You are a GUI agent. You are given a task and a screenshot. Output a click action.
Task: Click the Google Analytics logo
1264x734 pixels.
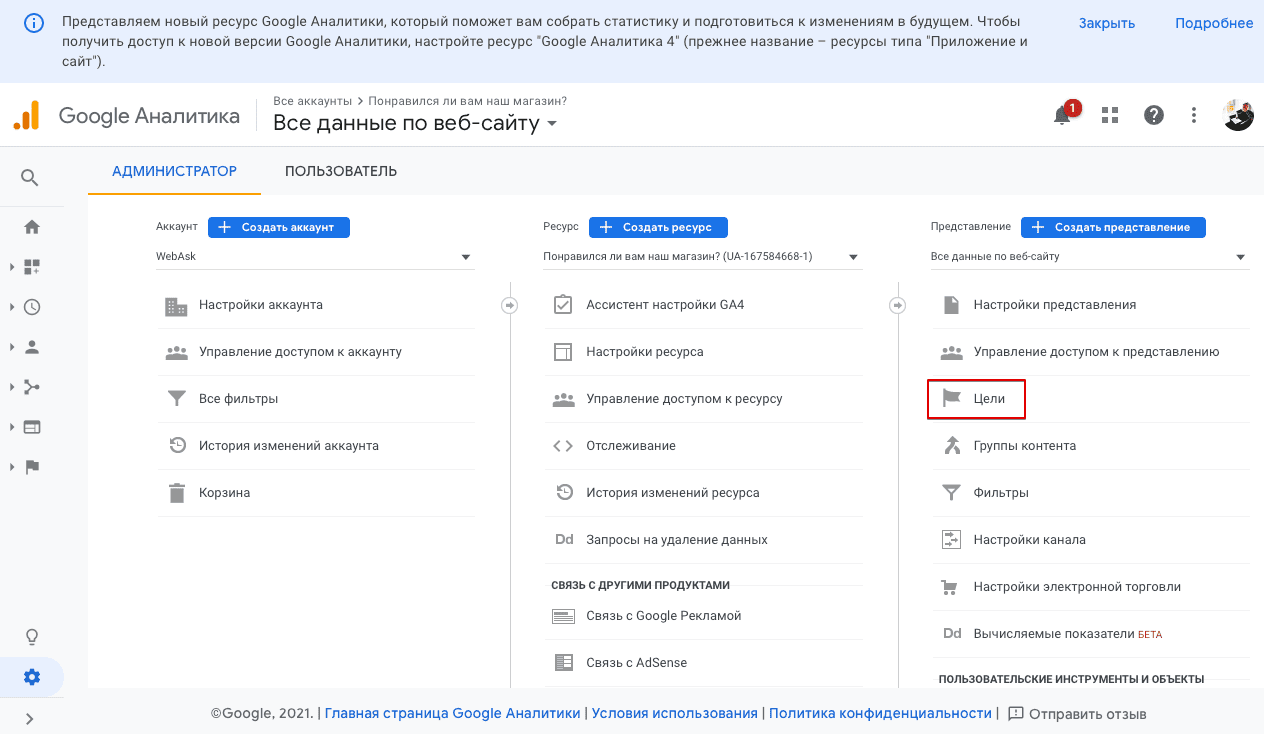(x=126, y=115)
